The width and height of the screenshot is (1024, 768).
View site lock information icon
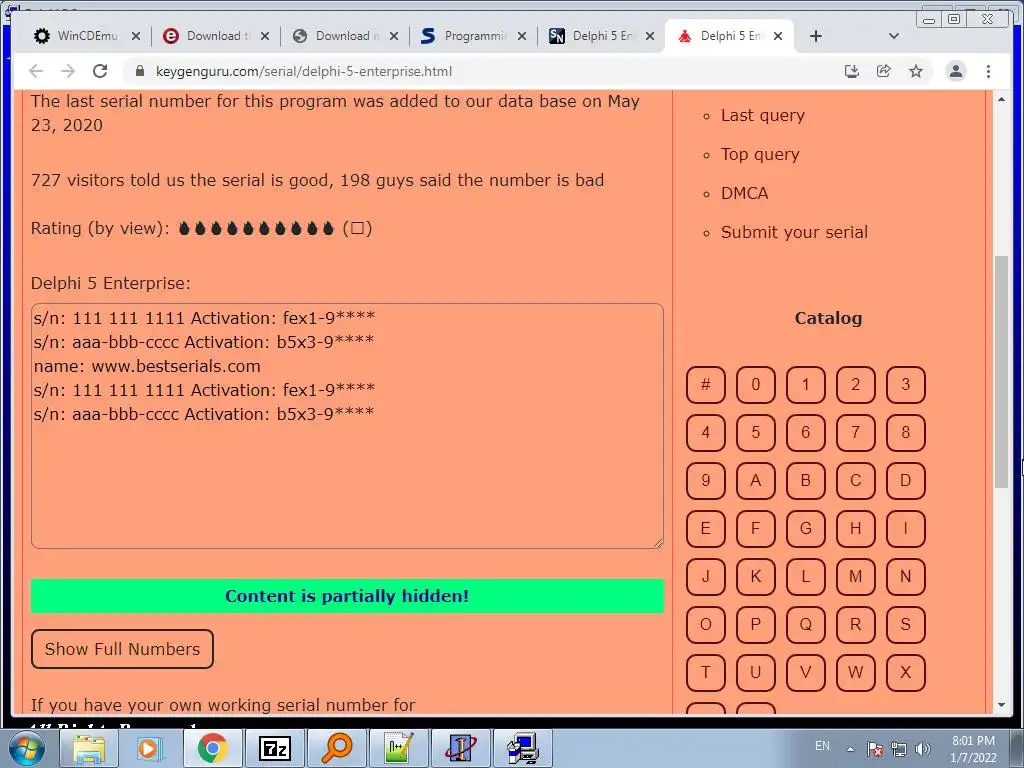click(x=139, y=71)
